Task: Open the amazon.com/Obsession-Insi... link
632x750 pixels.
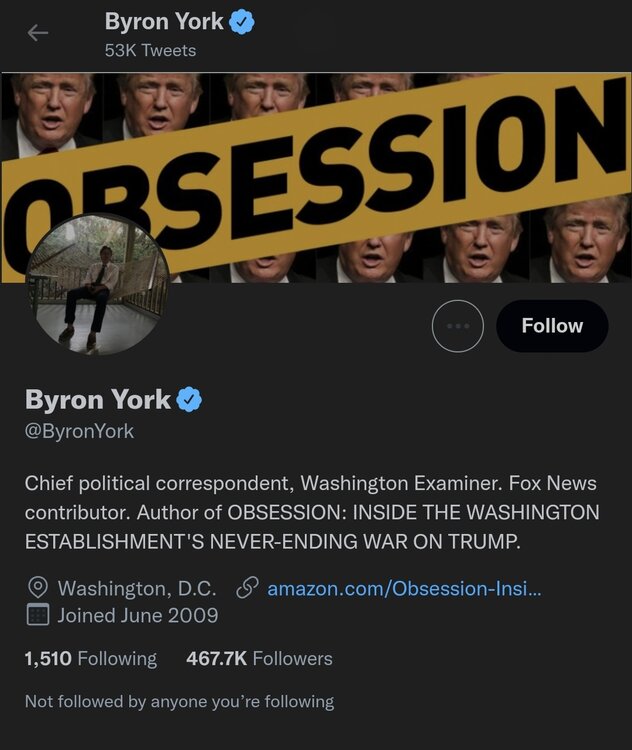Action: pyautogui.click(x=404, y=588)
